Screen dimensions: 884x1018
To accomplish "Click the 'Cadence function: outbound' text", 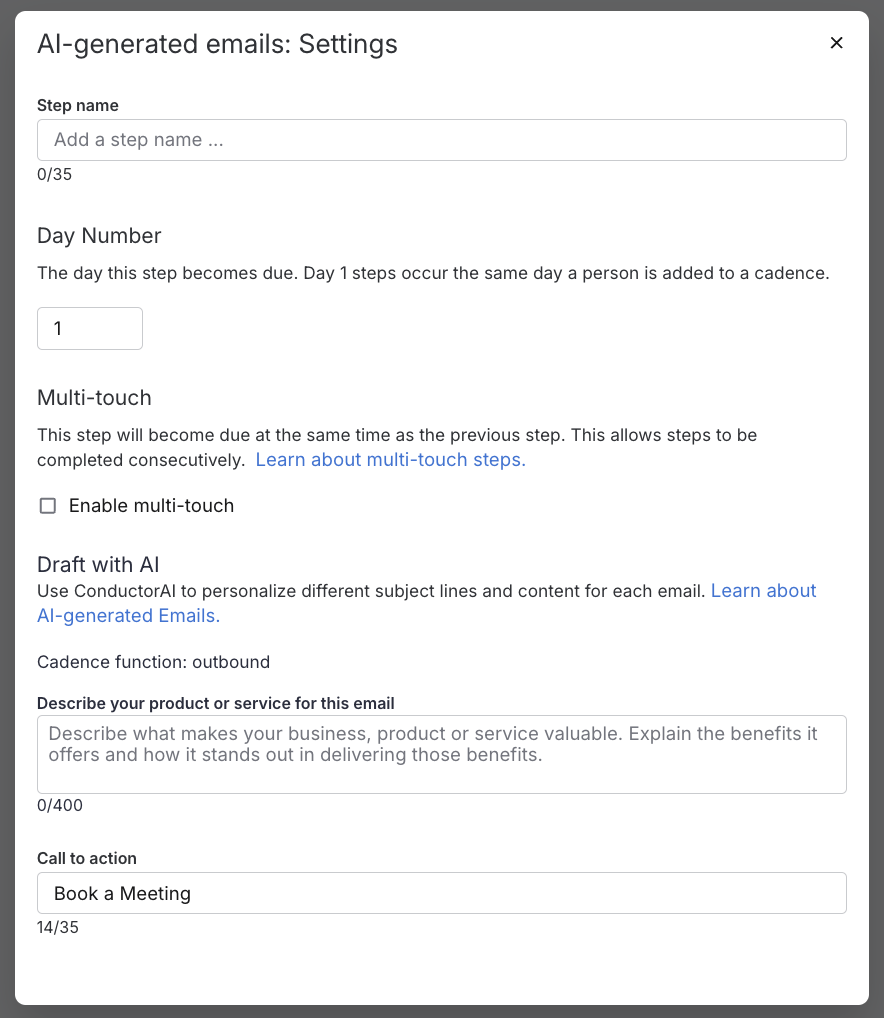I will 153,662.
